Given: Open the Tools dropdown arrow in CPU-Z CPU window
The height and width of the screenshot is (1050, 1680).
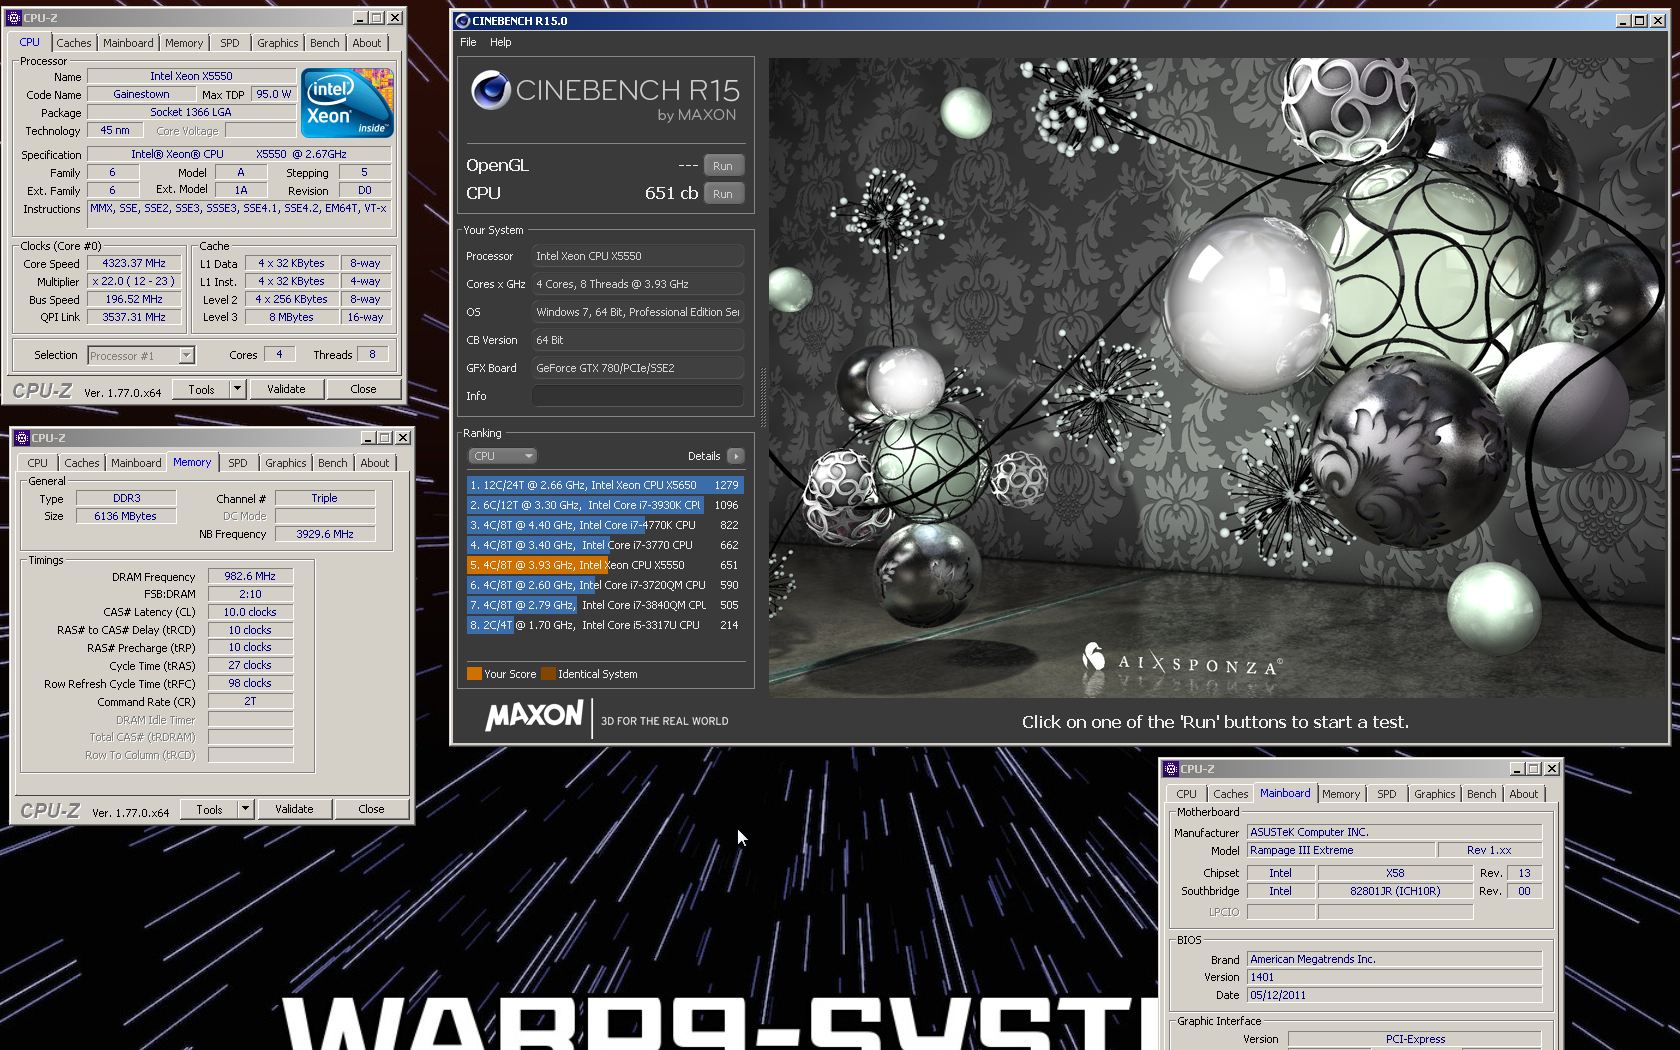Looking at the screenshot, I should pyautogui.click(x=237, y=389).
